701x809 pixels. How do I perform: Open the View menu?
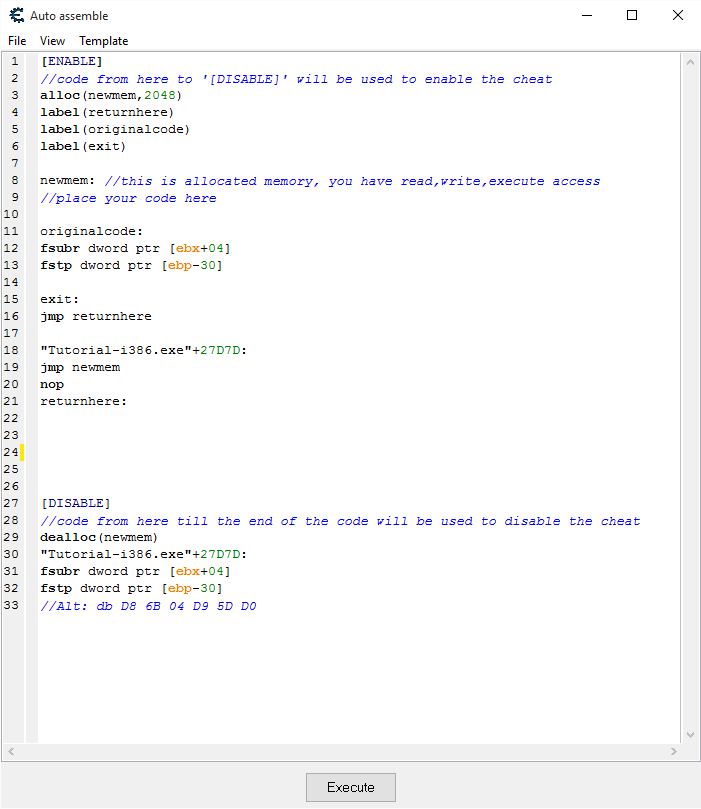coord(52,41)
